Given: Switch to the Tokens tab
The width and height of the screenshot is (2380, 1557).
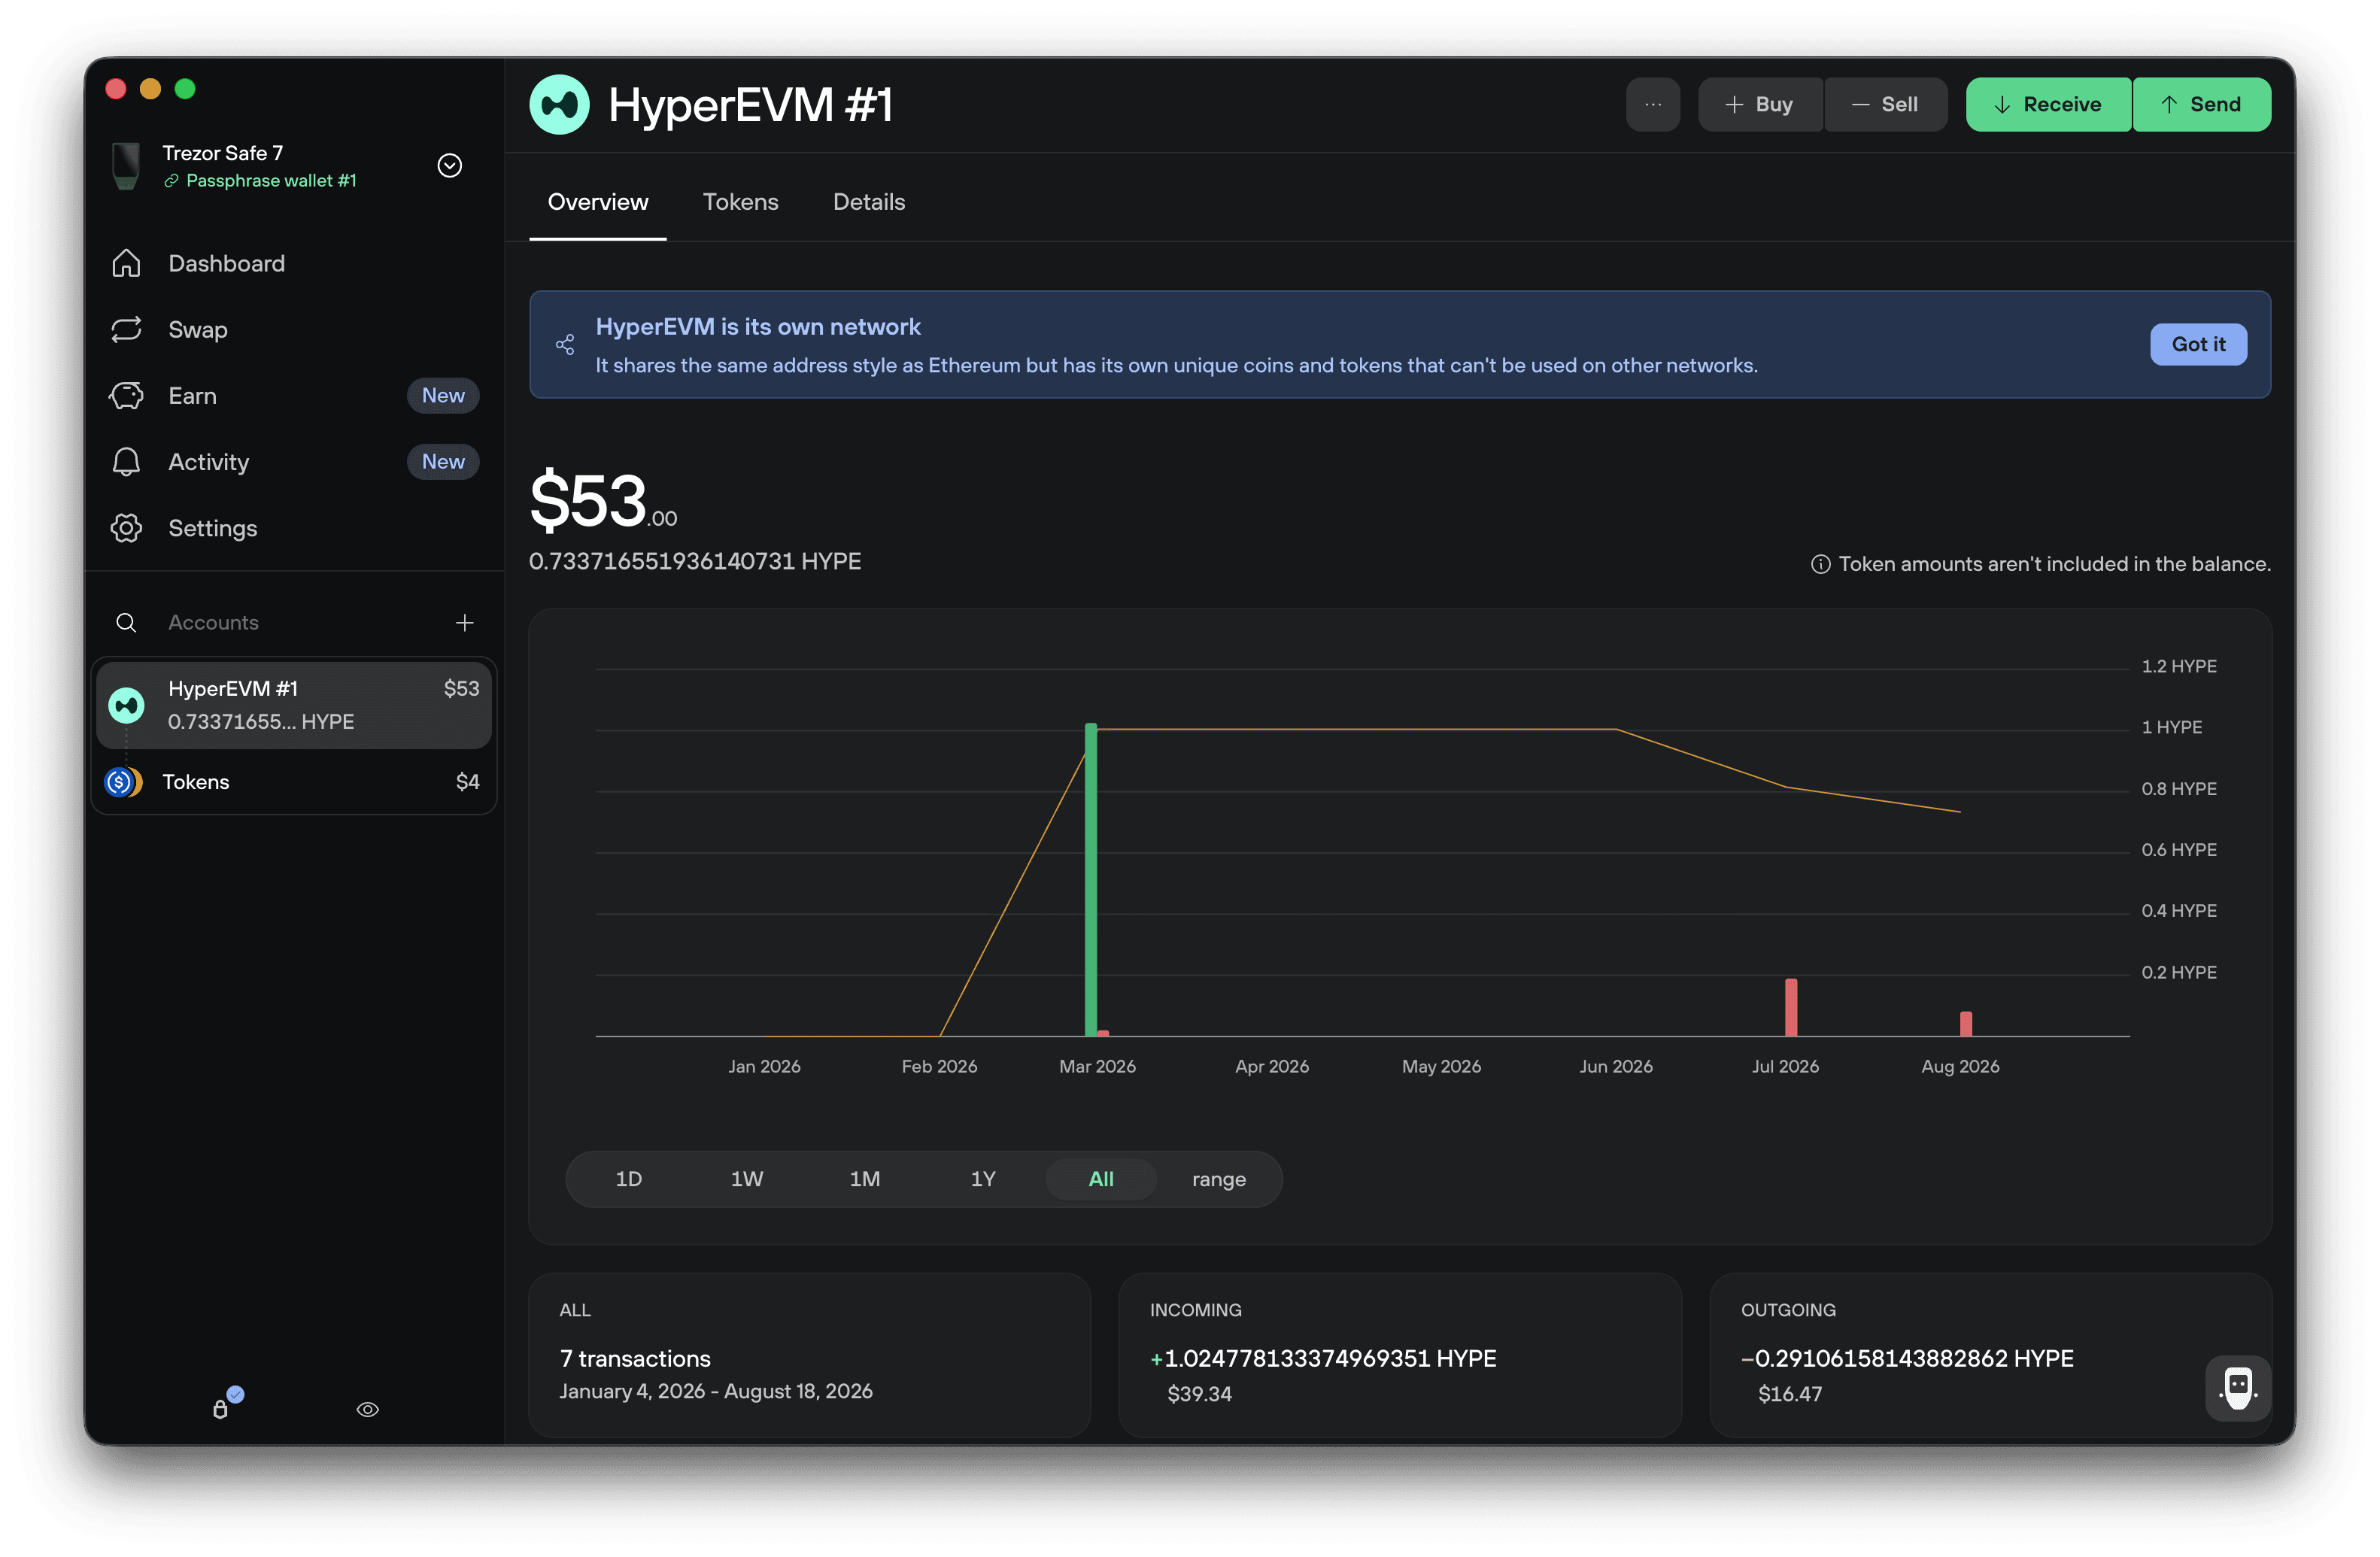Looking at the screenshot, I should tap(740, 202).
